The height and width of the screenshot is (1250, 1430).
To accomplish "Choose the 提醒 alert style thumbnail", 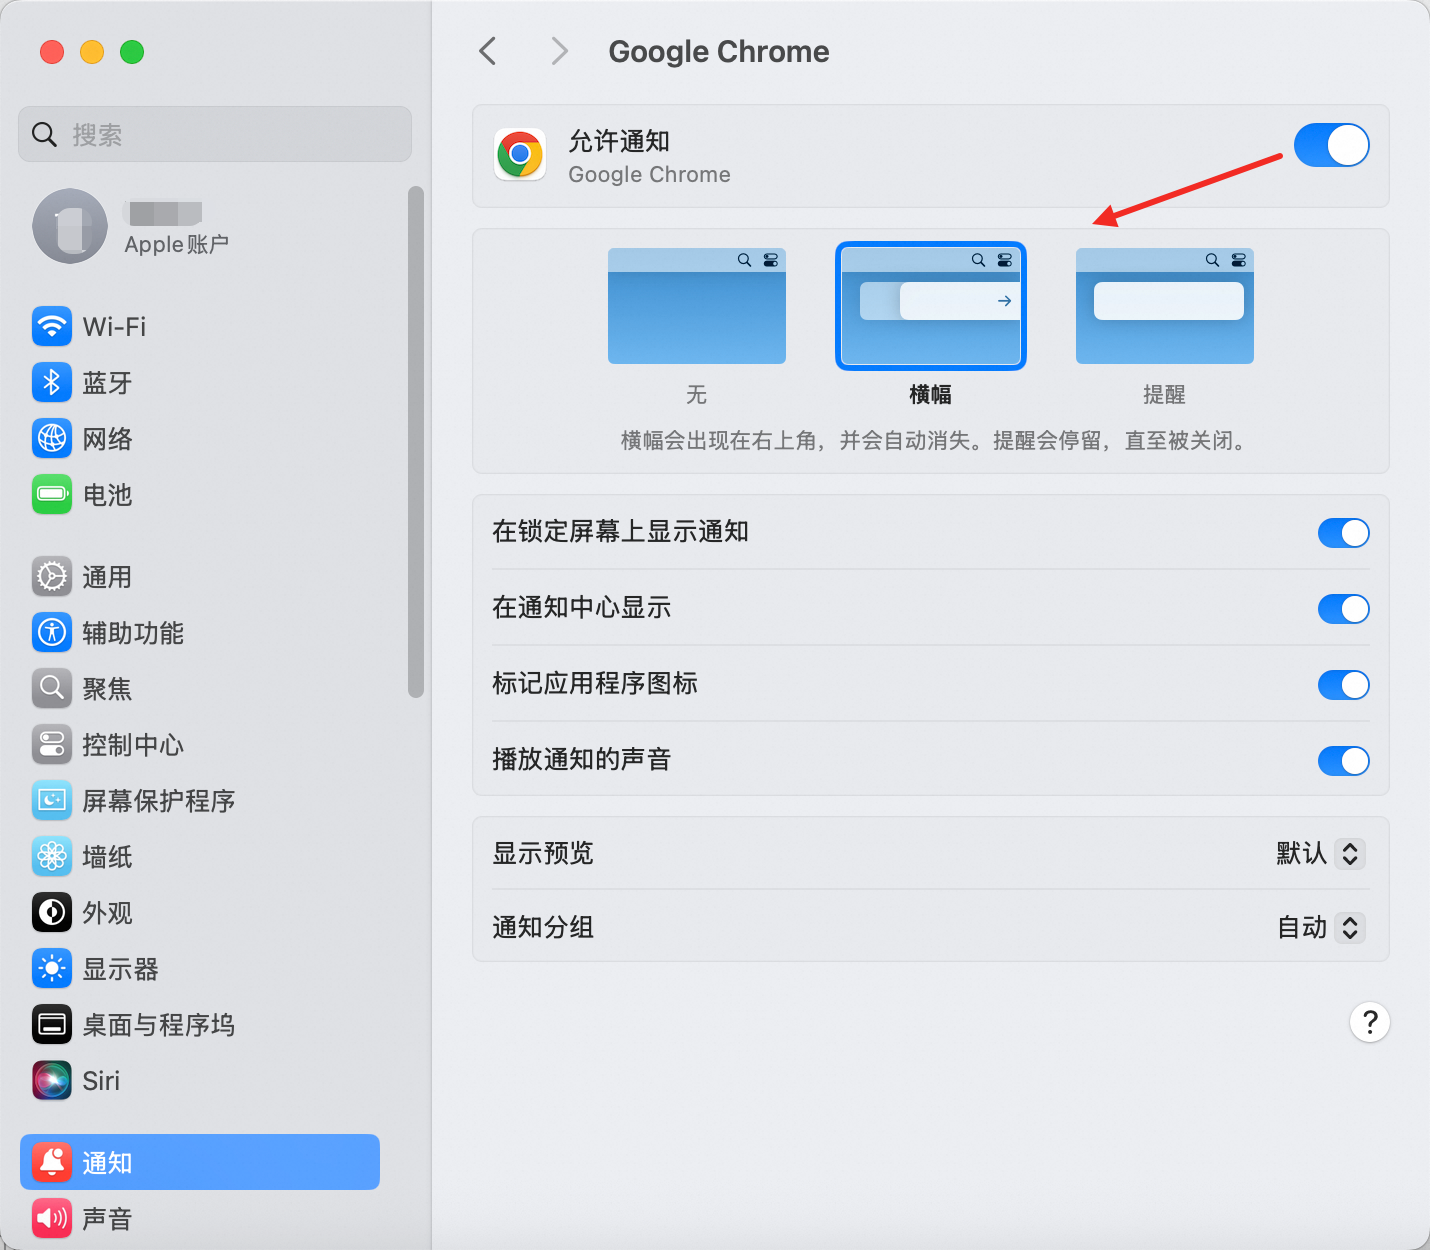I will click(x=1164, y=306).
